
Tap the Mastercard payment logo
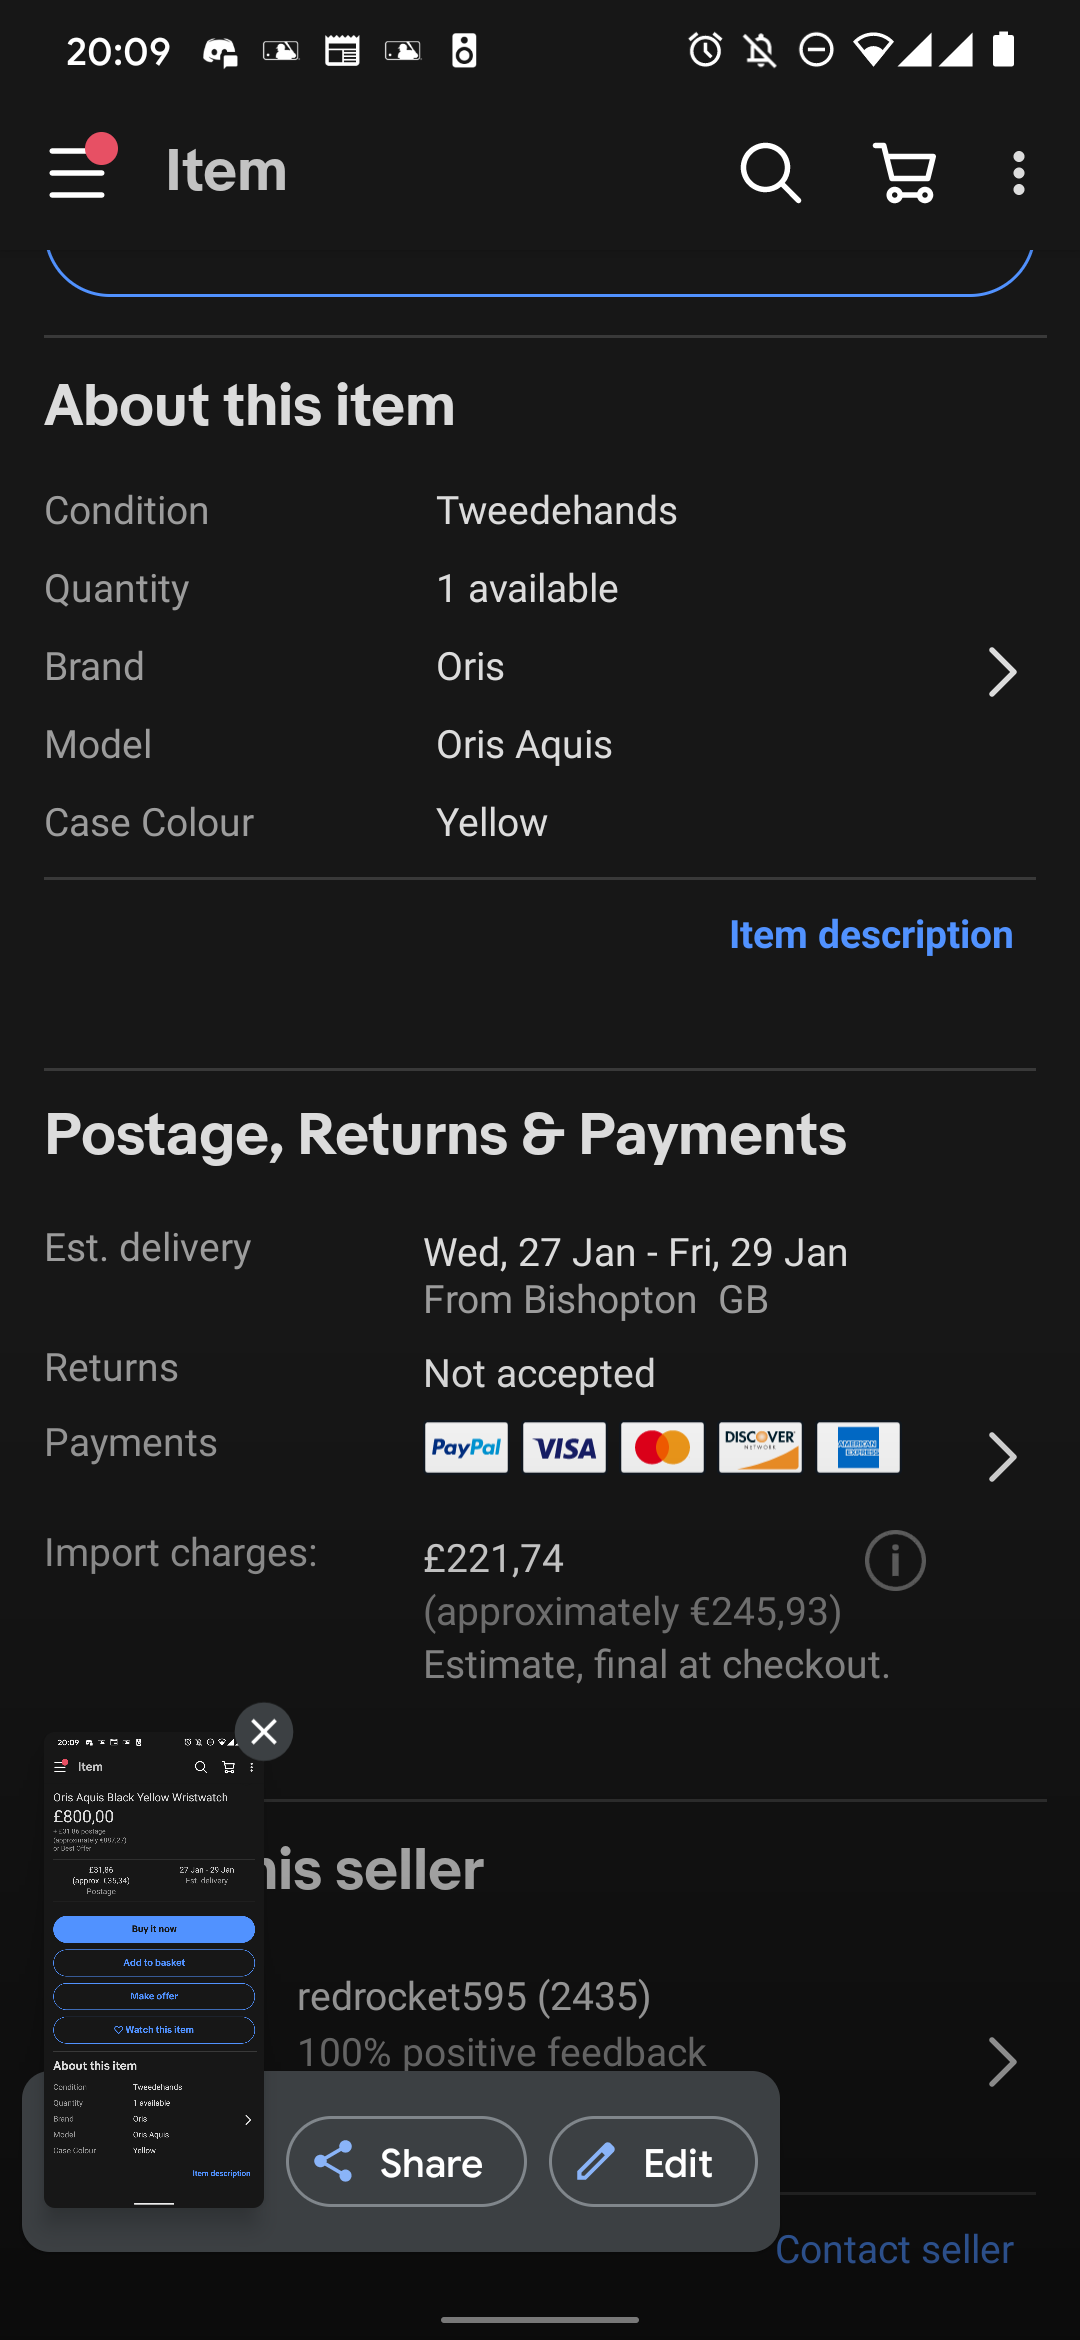click(662, 1447)
